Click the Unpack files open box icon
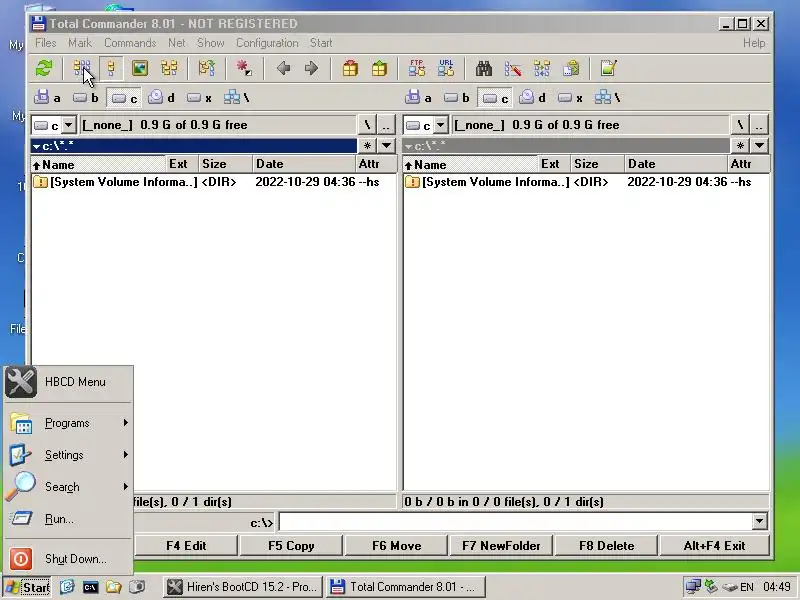Viewport: 800px width, 600px height. (x=379, y=68)
